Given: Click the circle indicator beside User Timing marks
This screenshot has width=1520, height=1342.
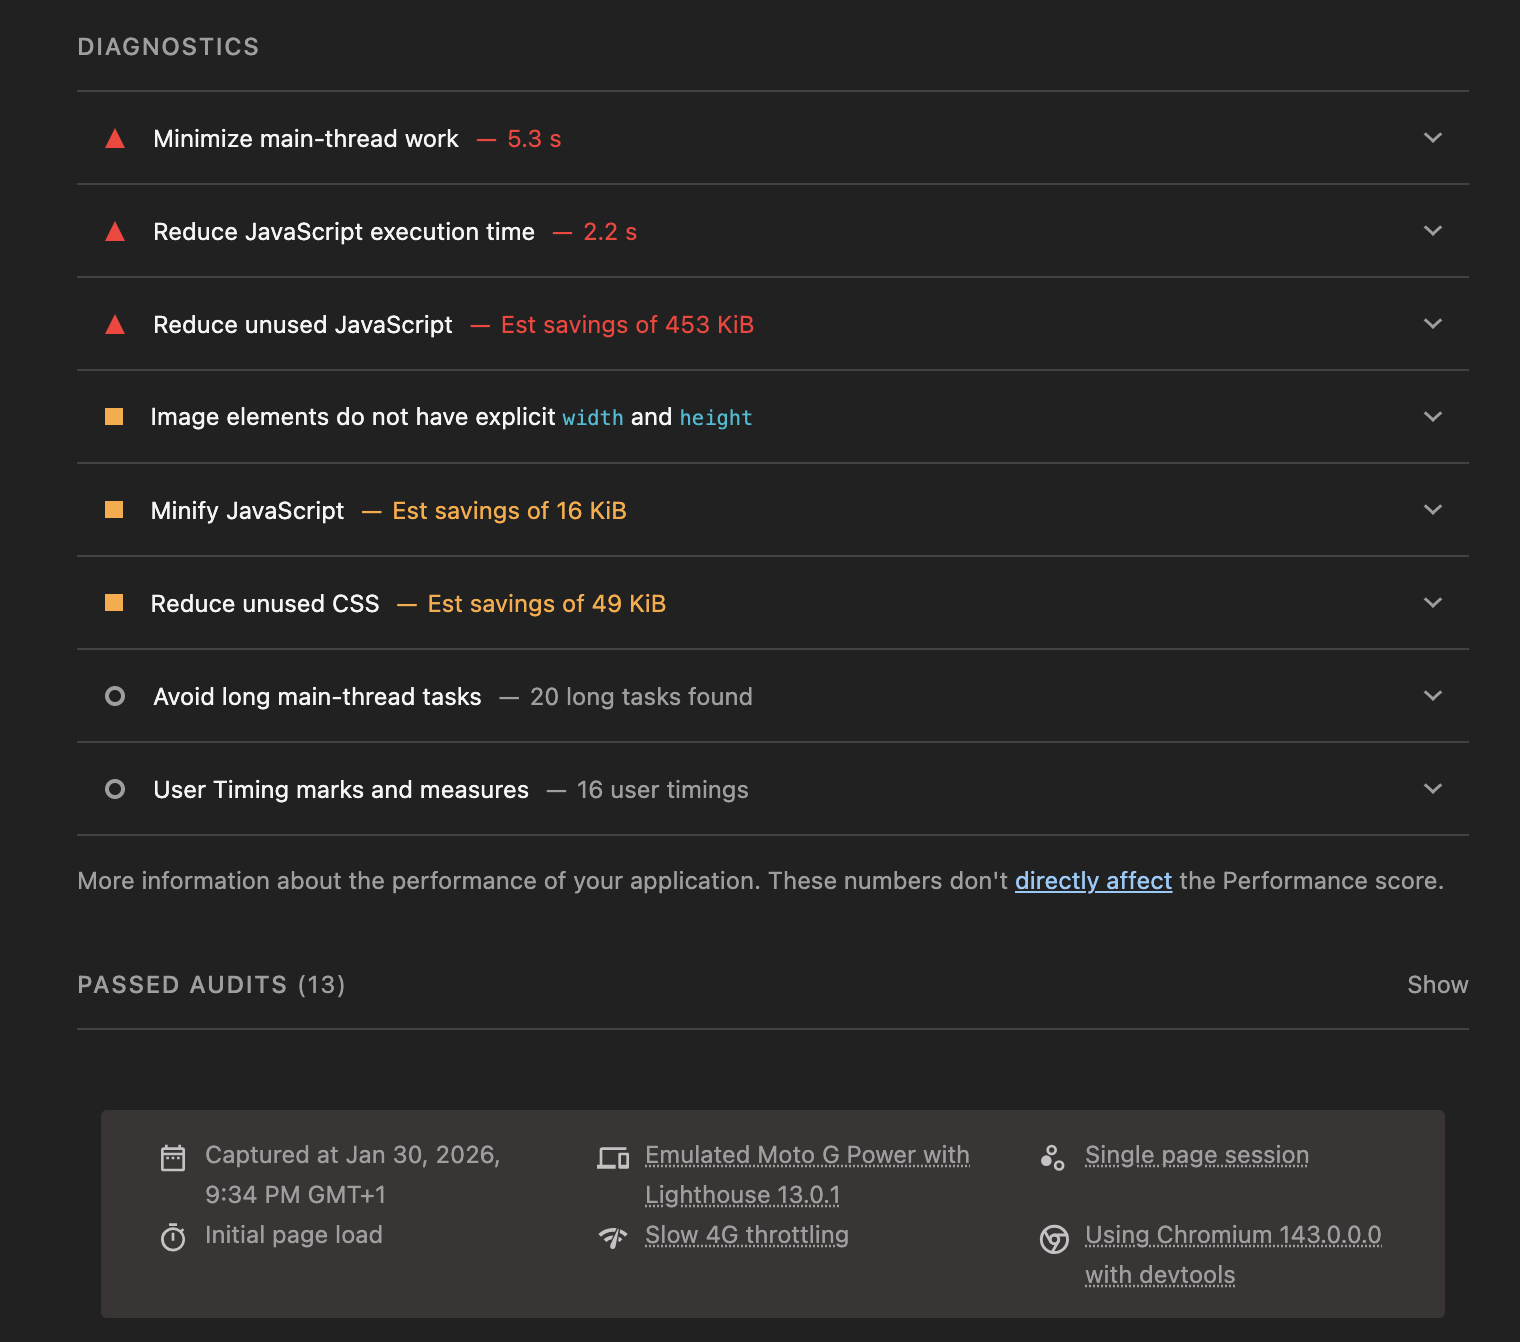Looking at the screenshot, I should 115,789.
